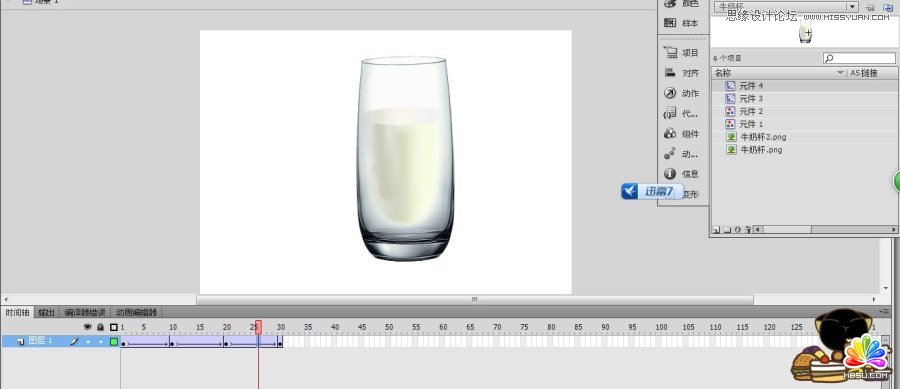Open the 组件 (Components) panel icon

tap(670, 134)
